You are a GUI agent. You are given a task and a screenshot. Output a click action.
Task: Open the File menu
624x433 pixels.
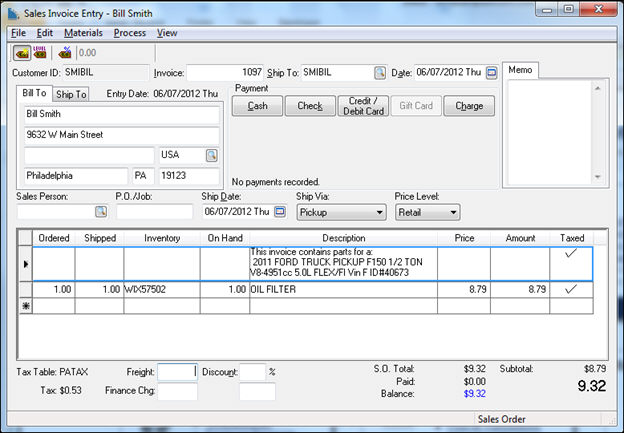(18, 33)
